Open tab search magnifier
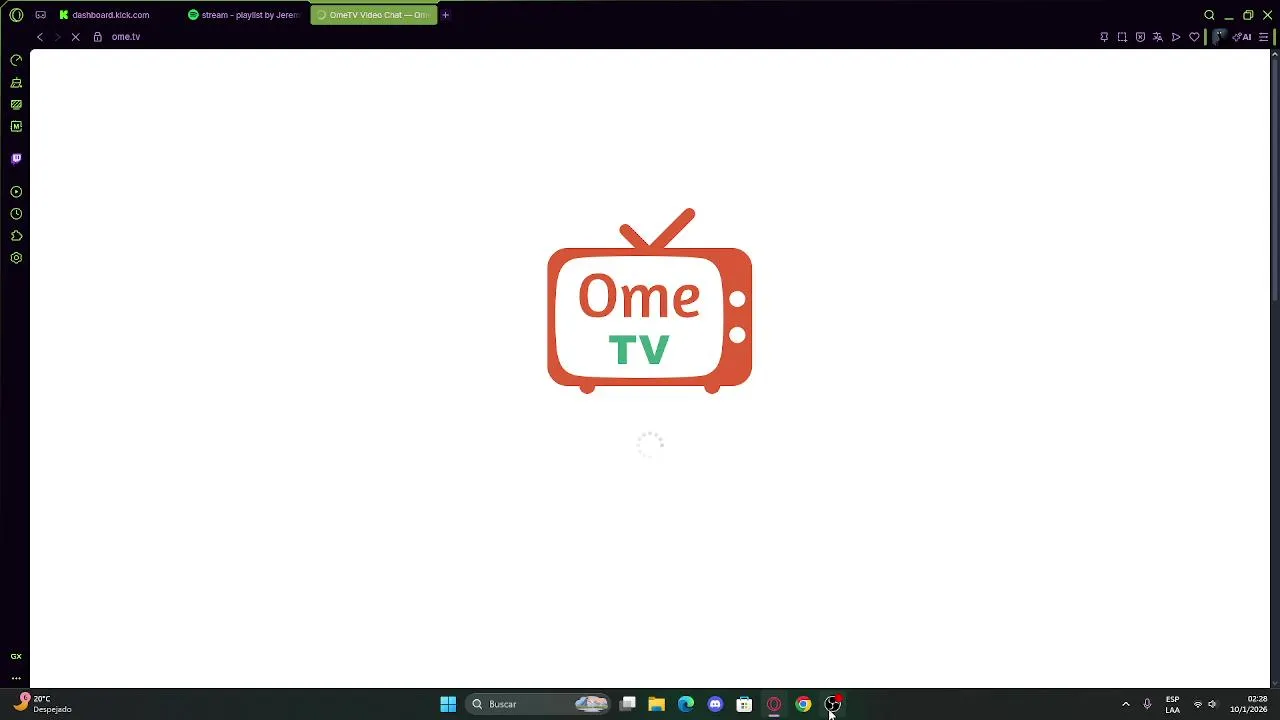 [1209, 15]
